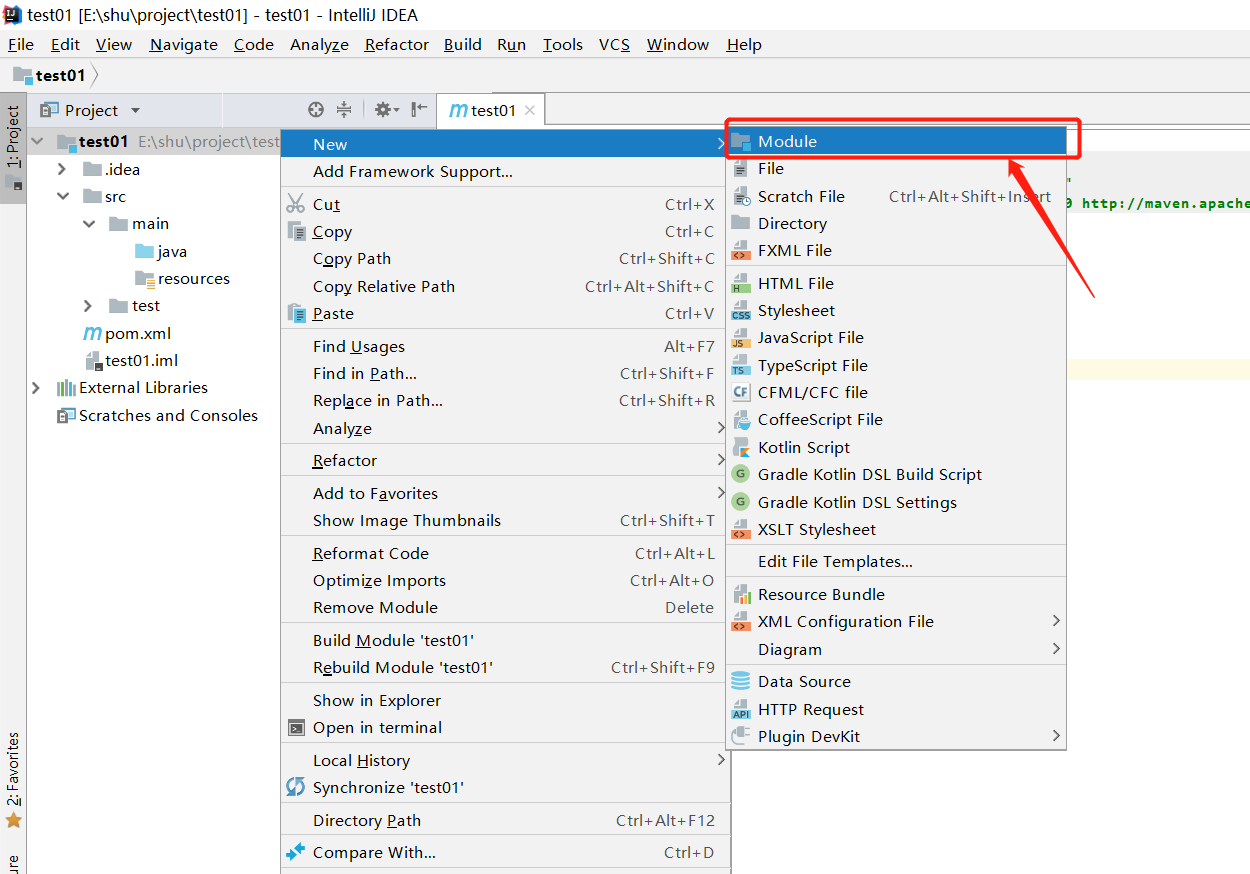Open the VCS menu
Image resolution: width=1250 pixels, height=874 pixels.
pyautogui.click(x=614, y=44)
